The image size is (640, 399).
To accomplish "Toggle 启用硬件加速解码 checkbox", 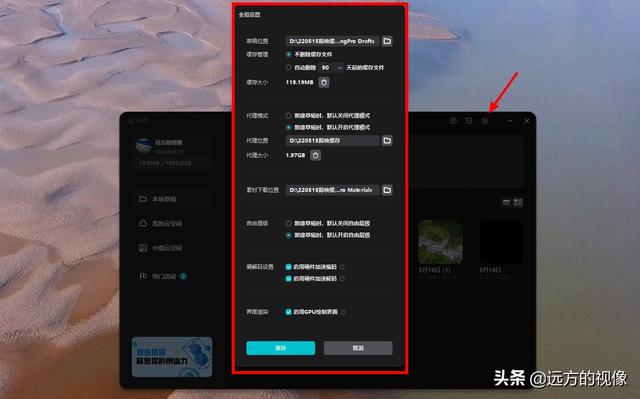I will tap(289, 279).
